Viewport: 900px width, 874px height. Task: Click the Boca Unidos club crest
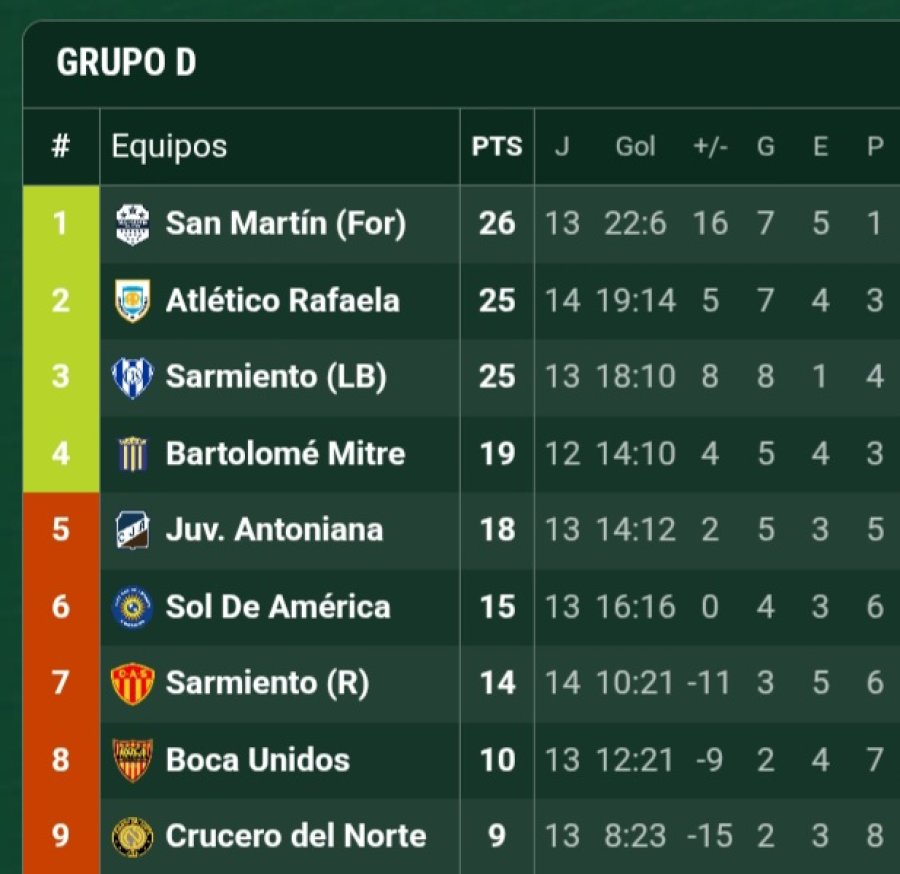pyautogui.click(x=132, y=760)
